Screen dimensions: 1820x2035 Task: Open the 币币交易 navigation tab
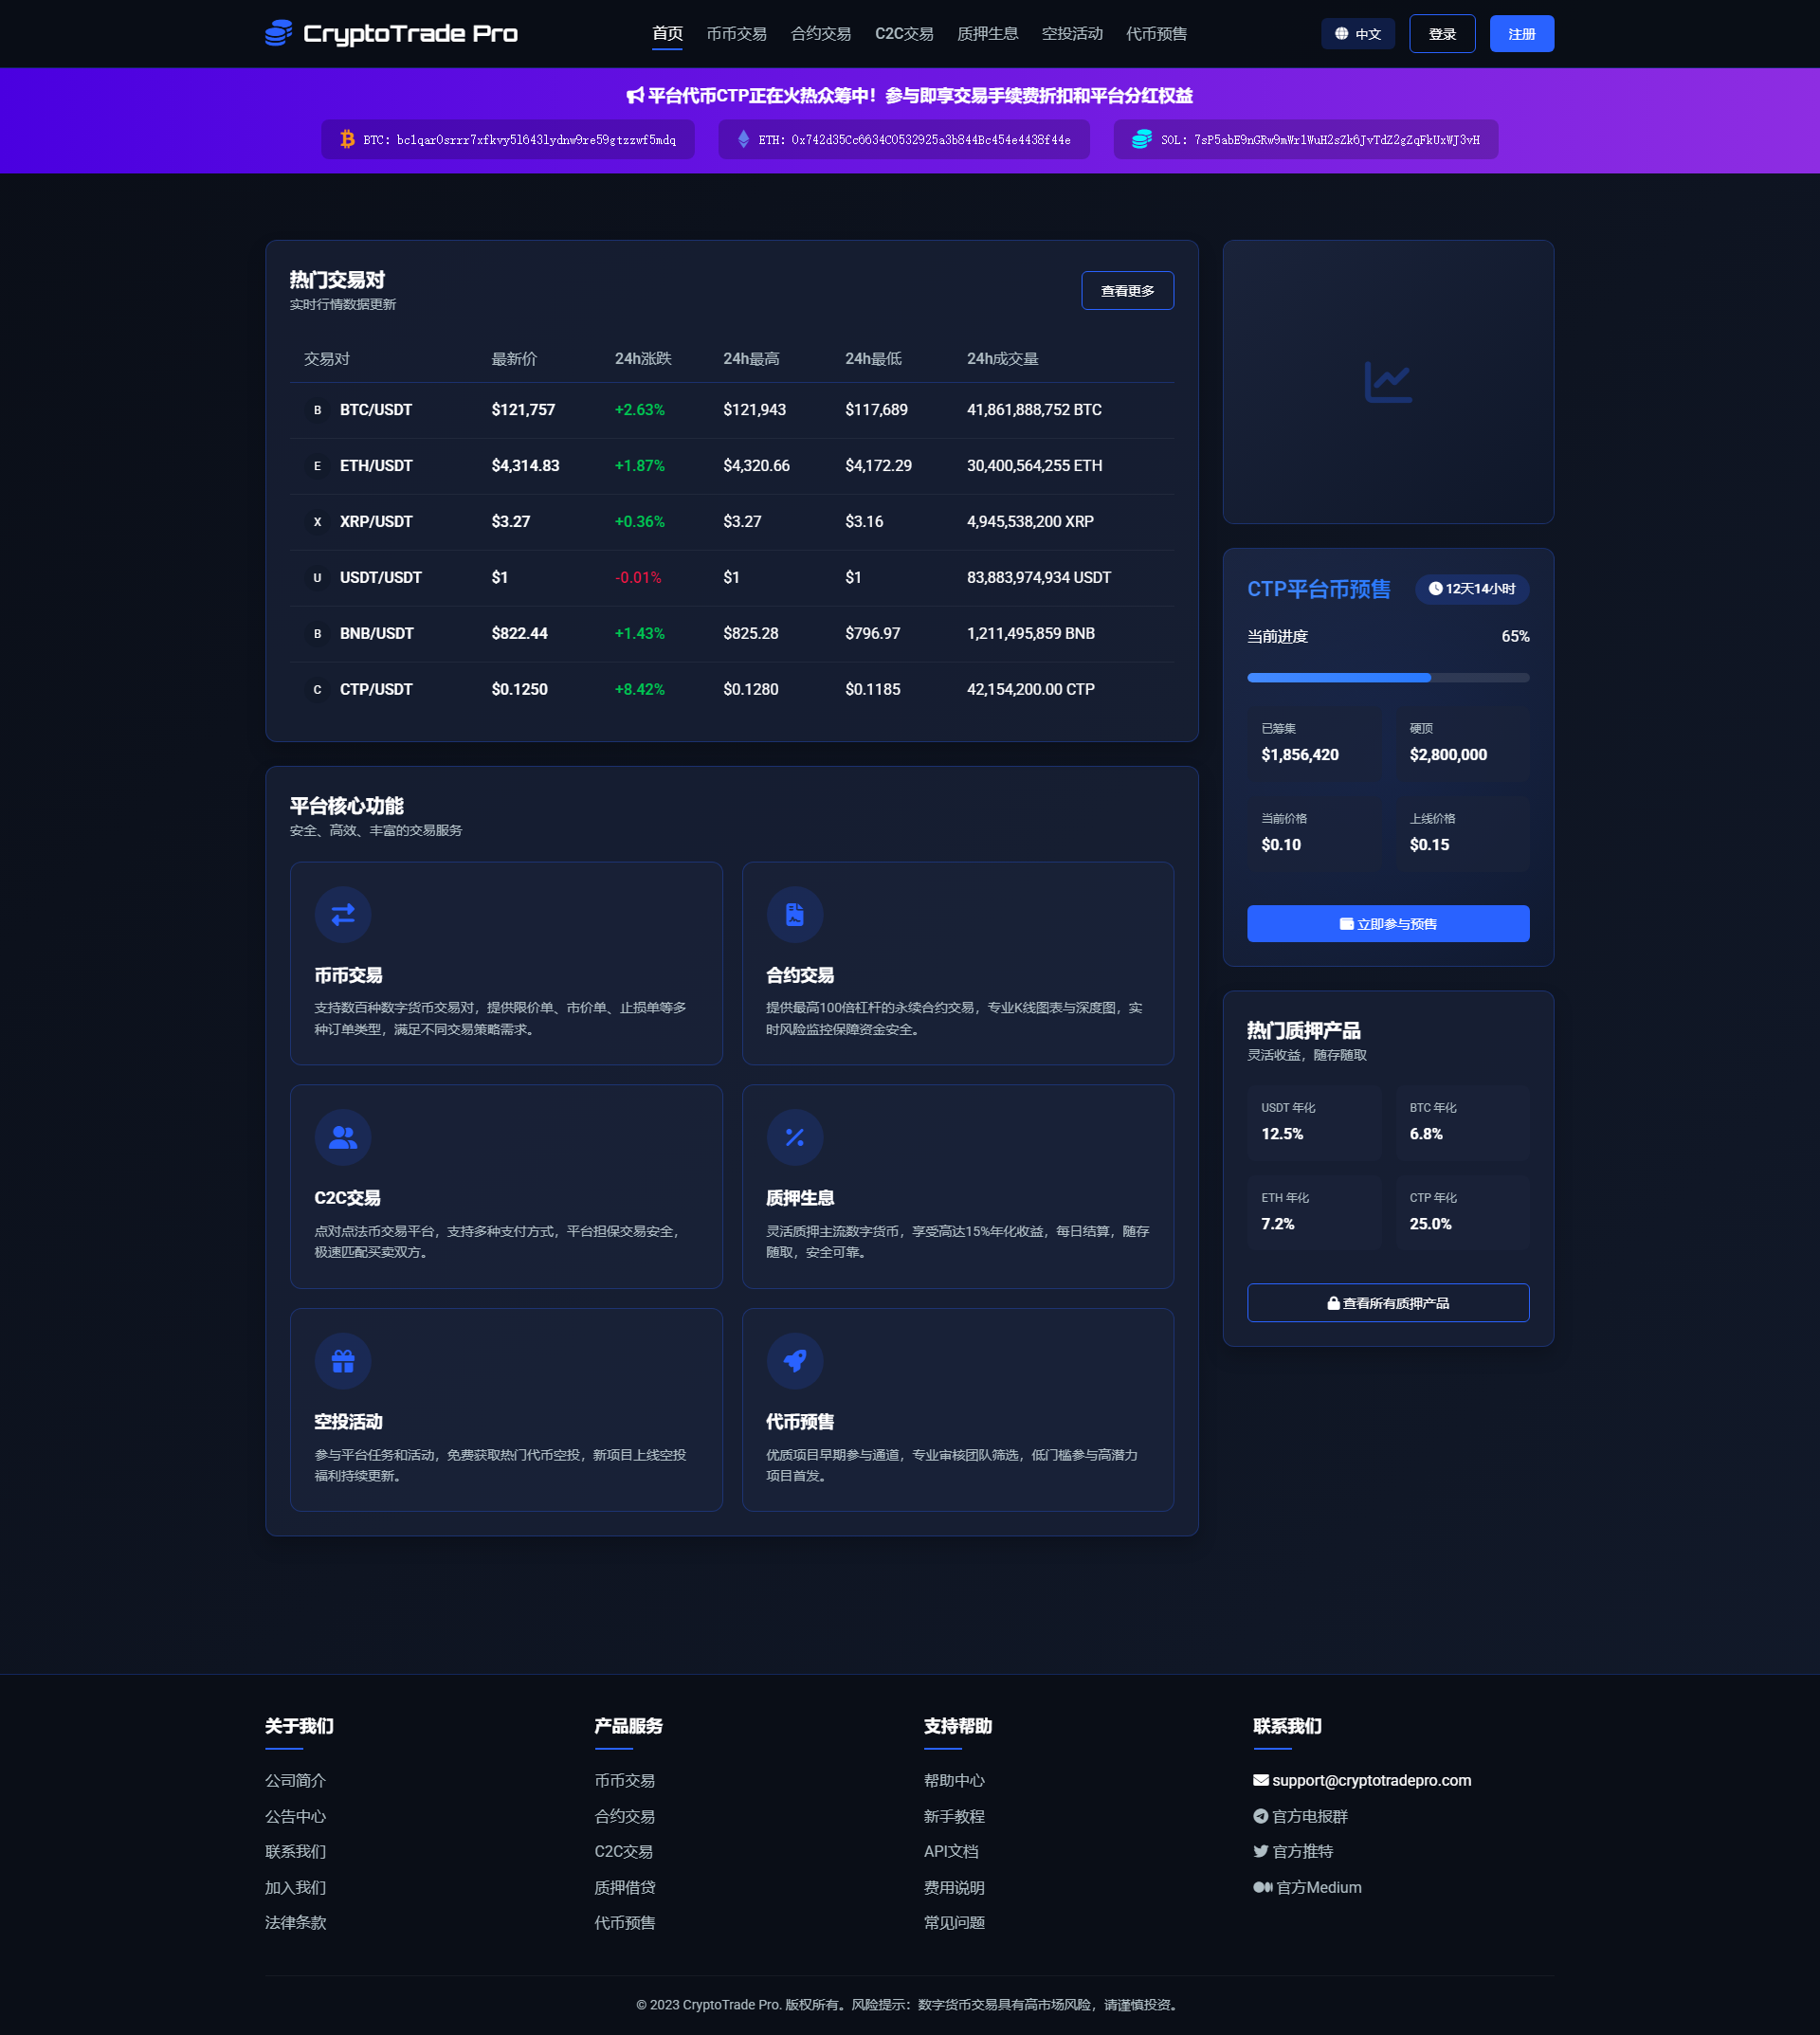[736, 34]
